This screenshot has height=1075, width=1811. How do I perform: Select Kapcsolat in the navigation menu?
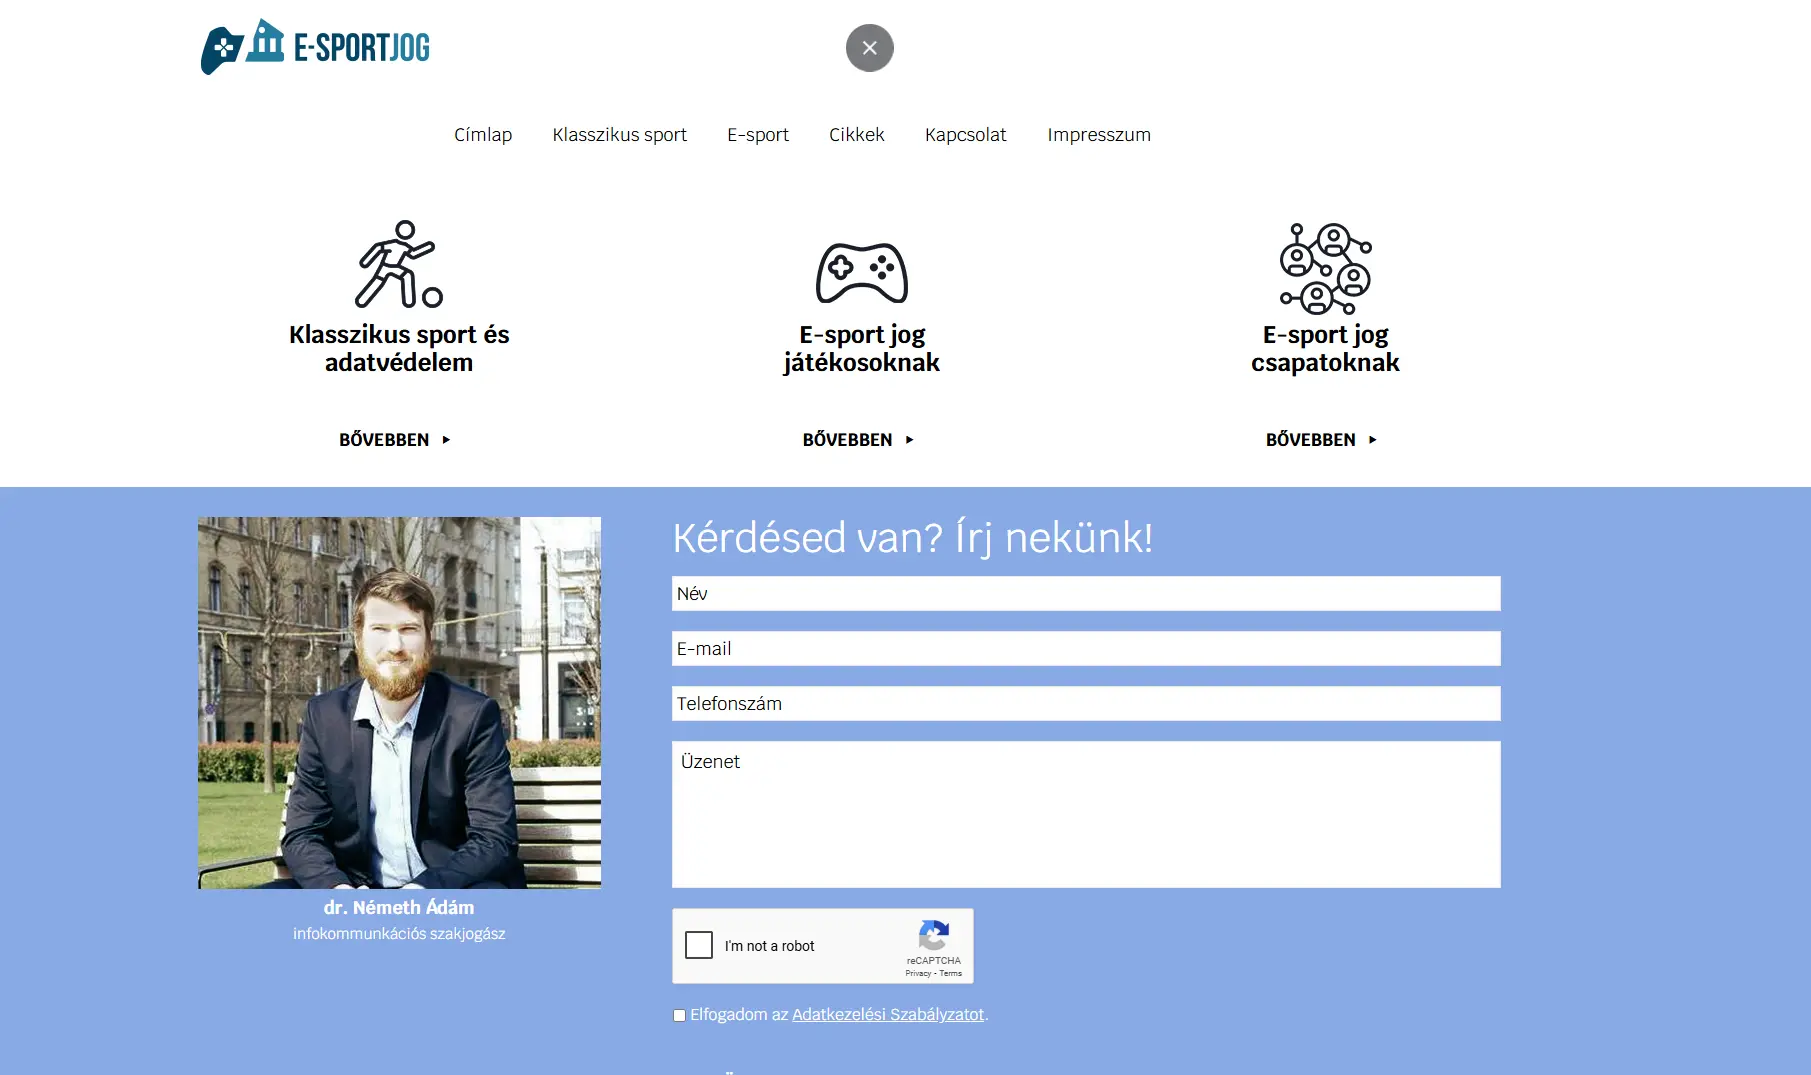(965, 134)
